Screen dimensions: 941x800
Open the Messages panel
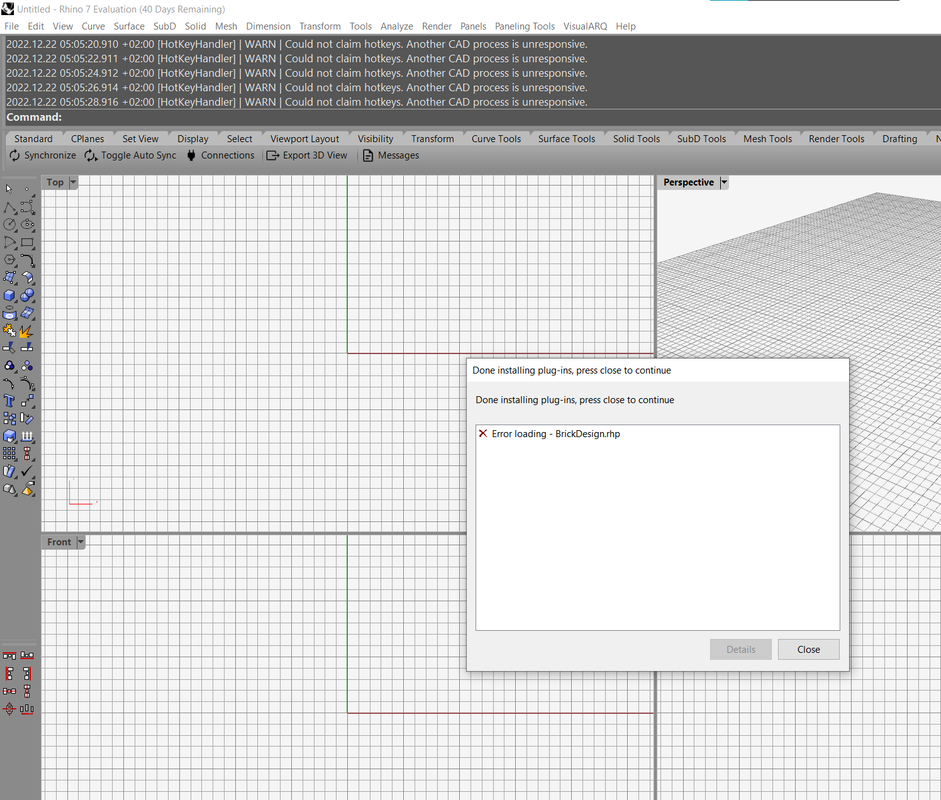[x=391, y=155]
